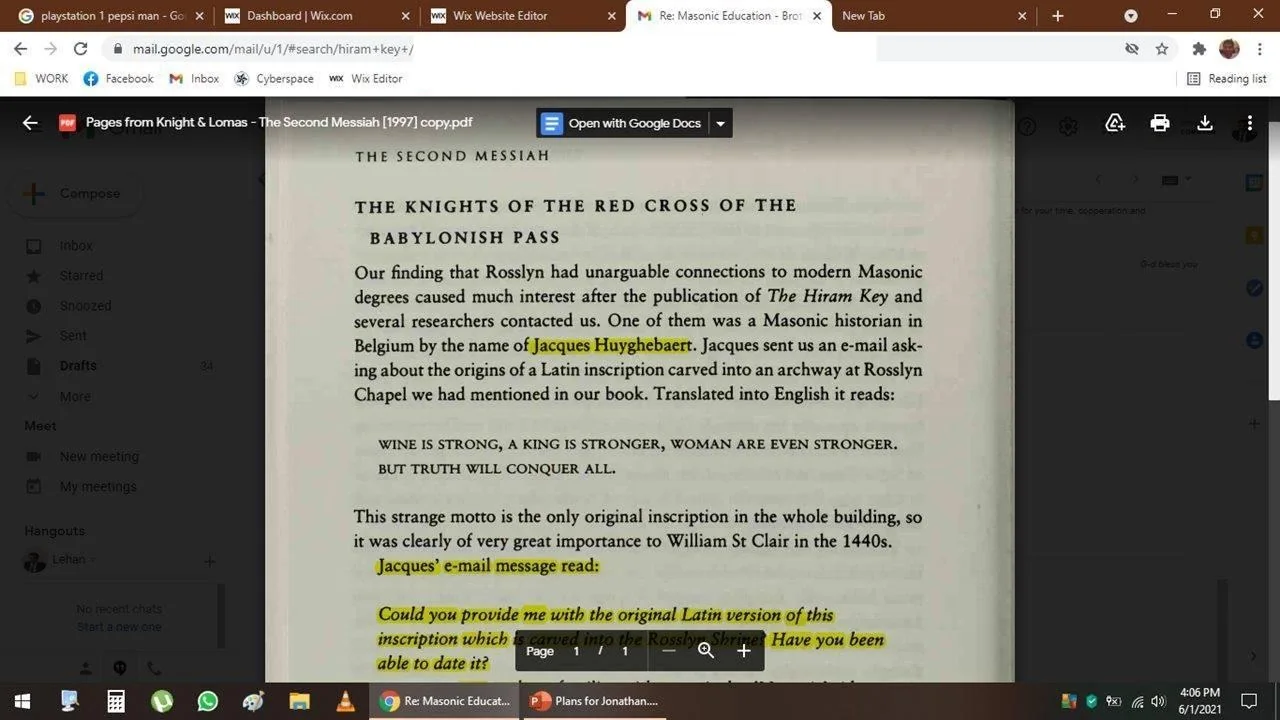Zoom out of the PDF page
This screenshot has height=720, width=1280.
pos(669,651)
